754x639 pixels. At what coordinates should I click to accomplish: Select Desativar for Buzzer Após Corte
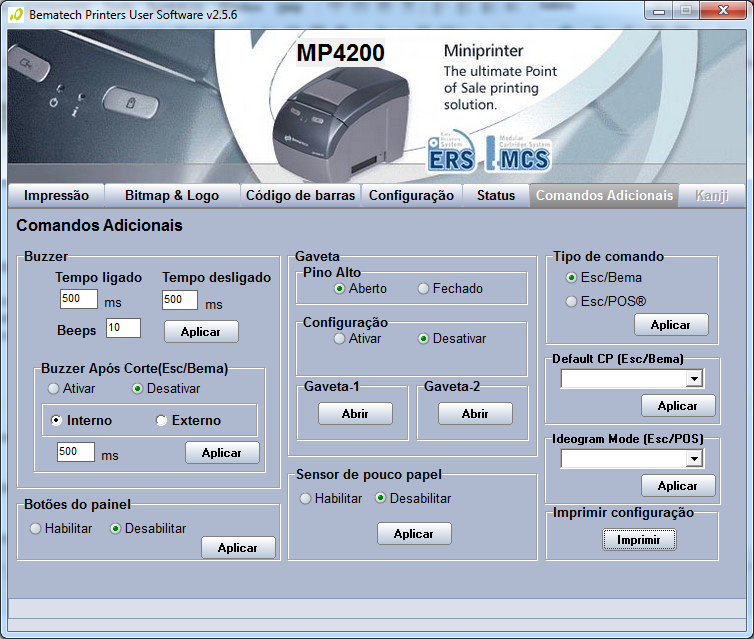tap(166, 388)
